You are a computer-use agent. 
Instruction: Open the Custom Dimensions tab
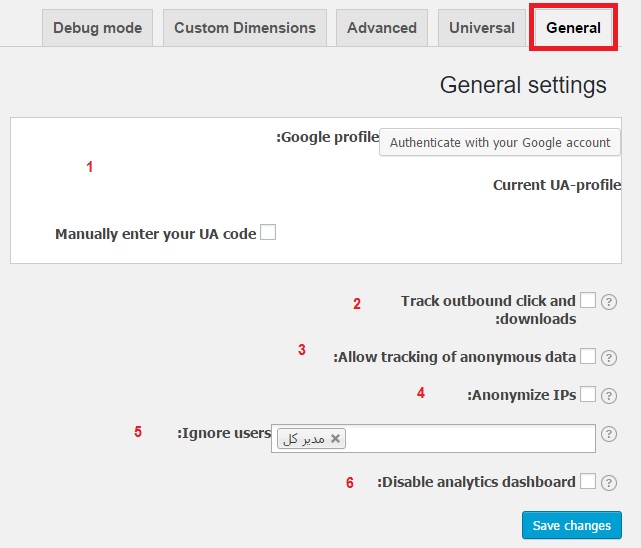[245, 28]
